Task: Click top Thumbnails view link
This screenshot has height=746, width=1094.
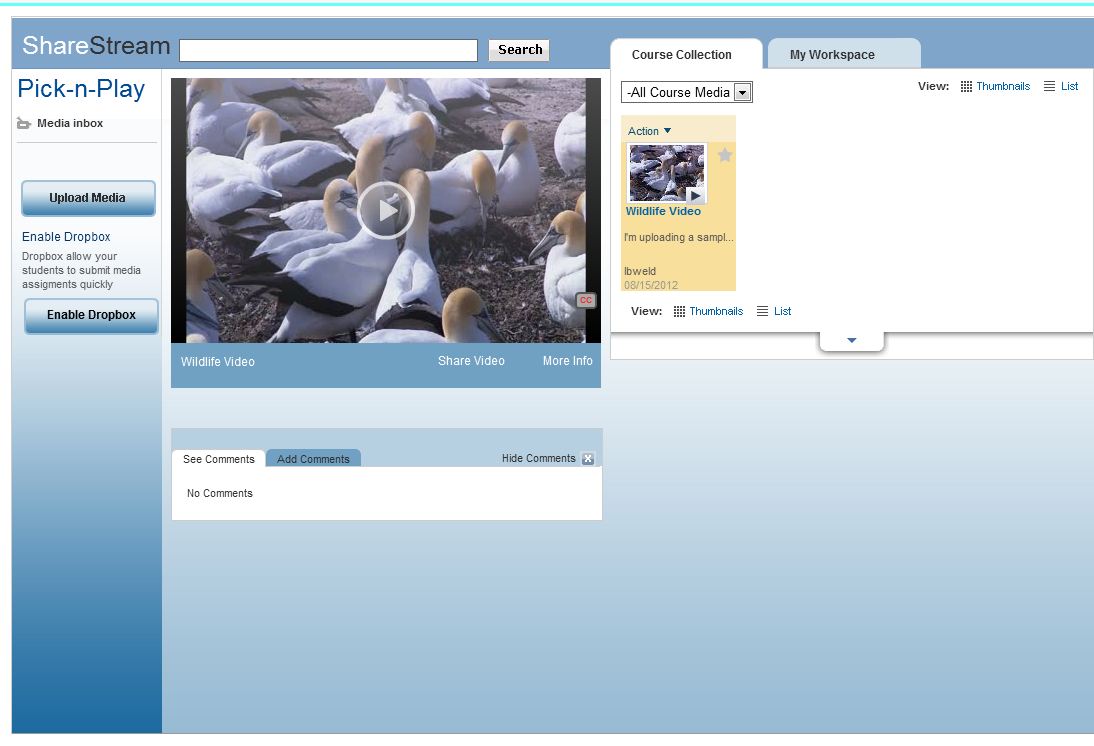Action: tap(1003, 87)
